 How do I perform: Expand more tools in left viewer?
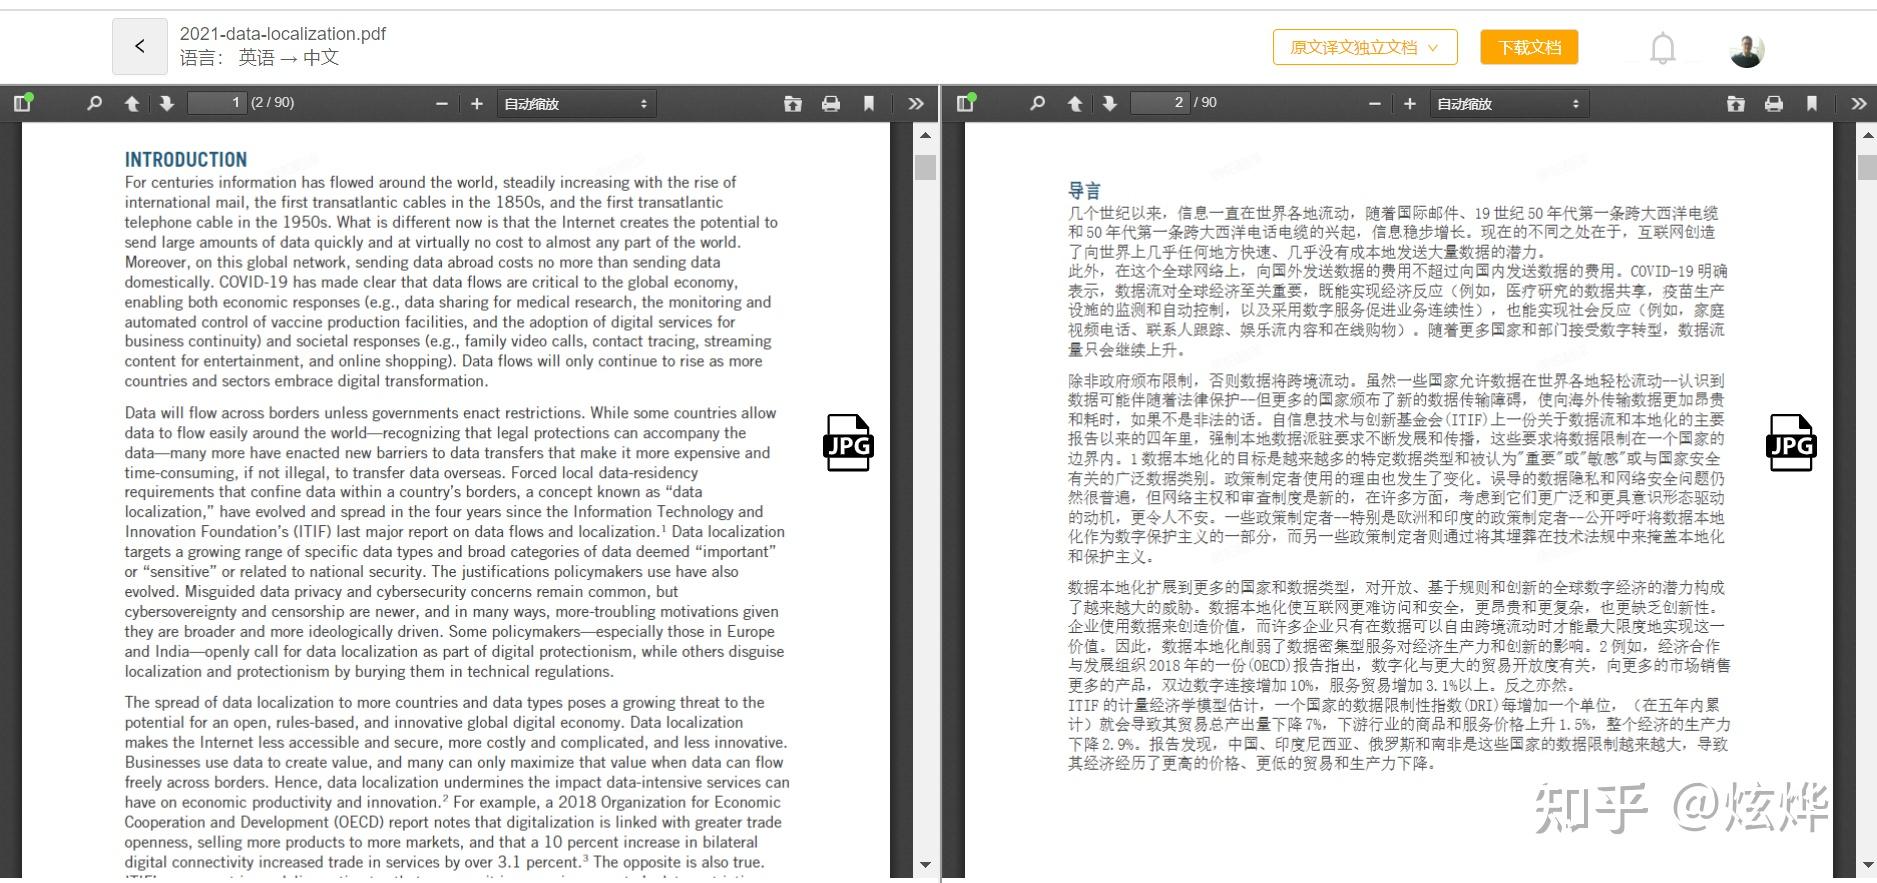[x=915, y=103]
